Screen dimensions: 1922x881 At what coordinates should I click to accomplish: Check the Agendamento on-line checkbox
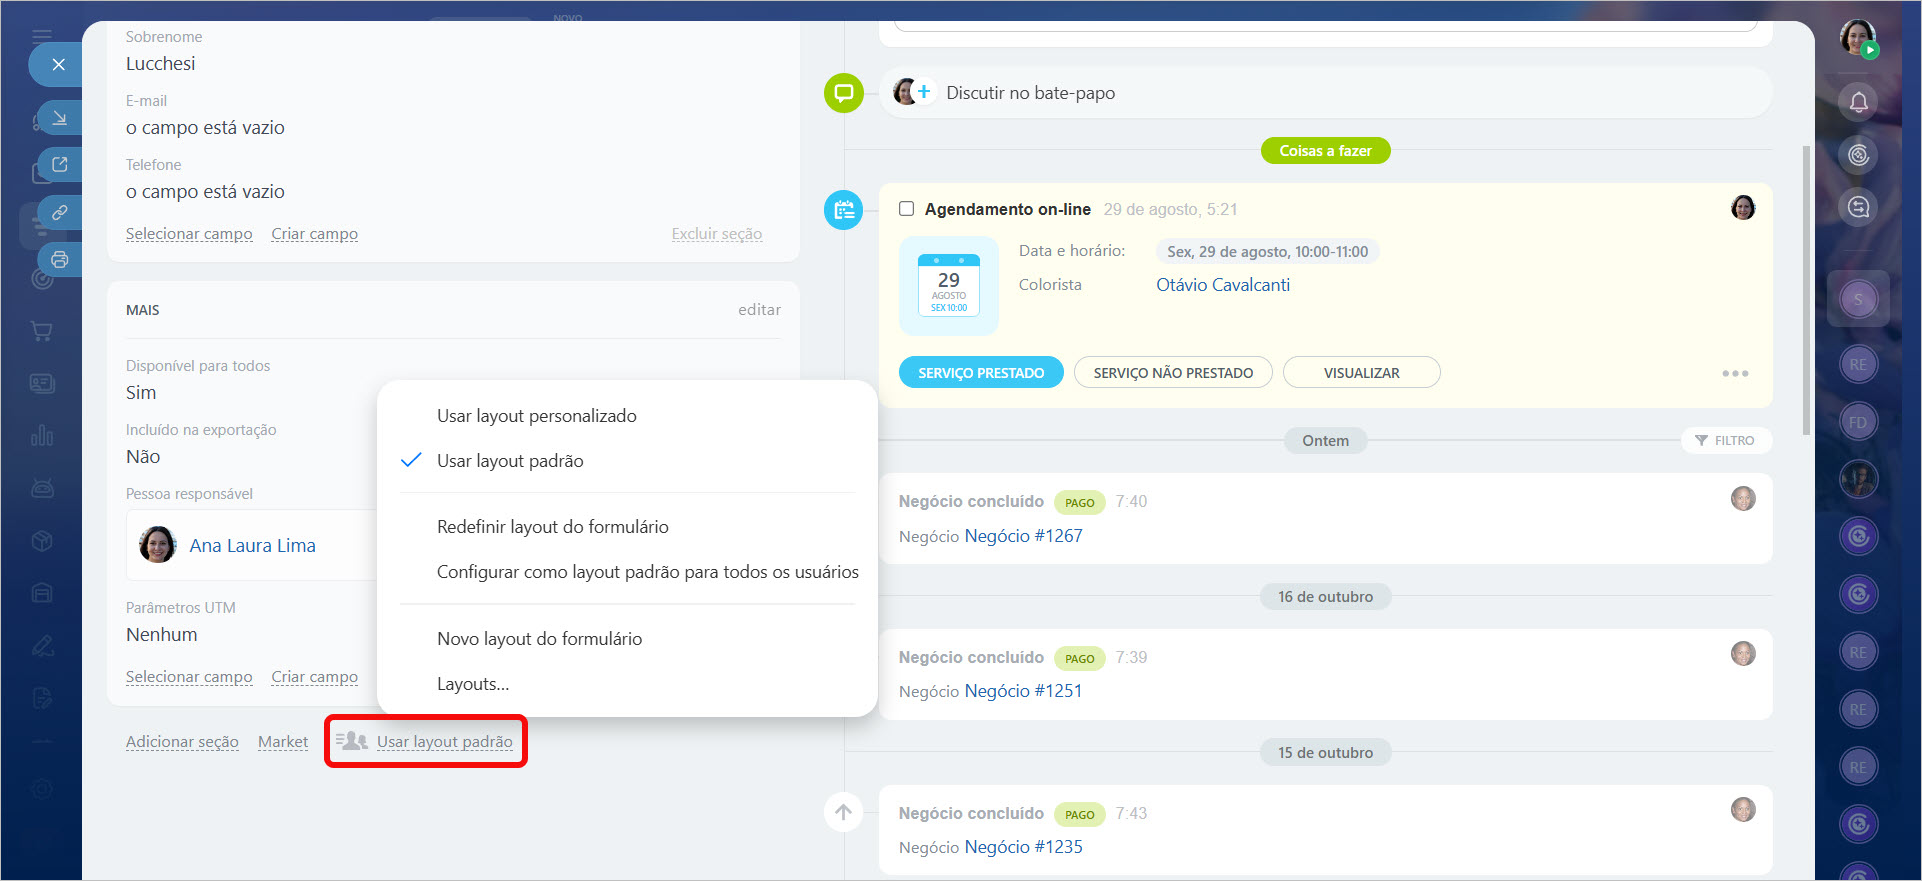click(x=906, y=209)
